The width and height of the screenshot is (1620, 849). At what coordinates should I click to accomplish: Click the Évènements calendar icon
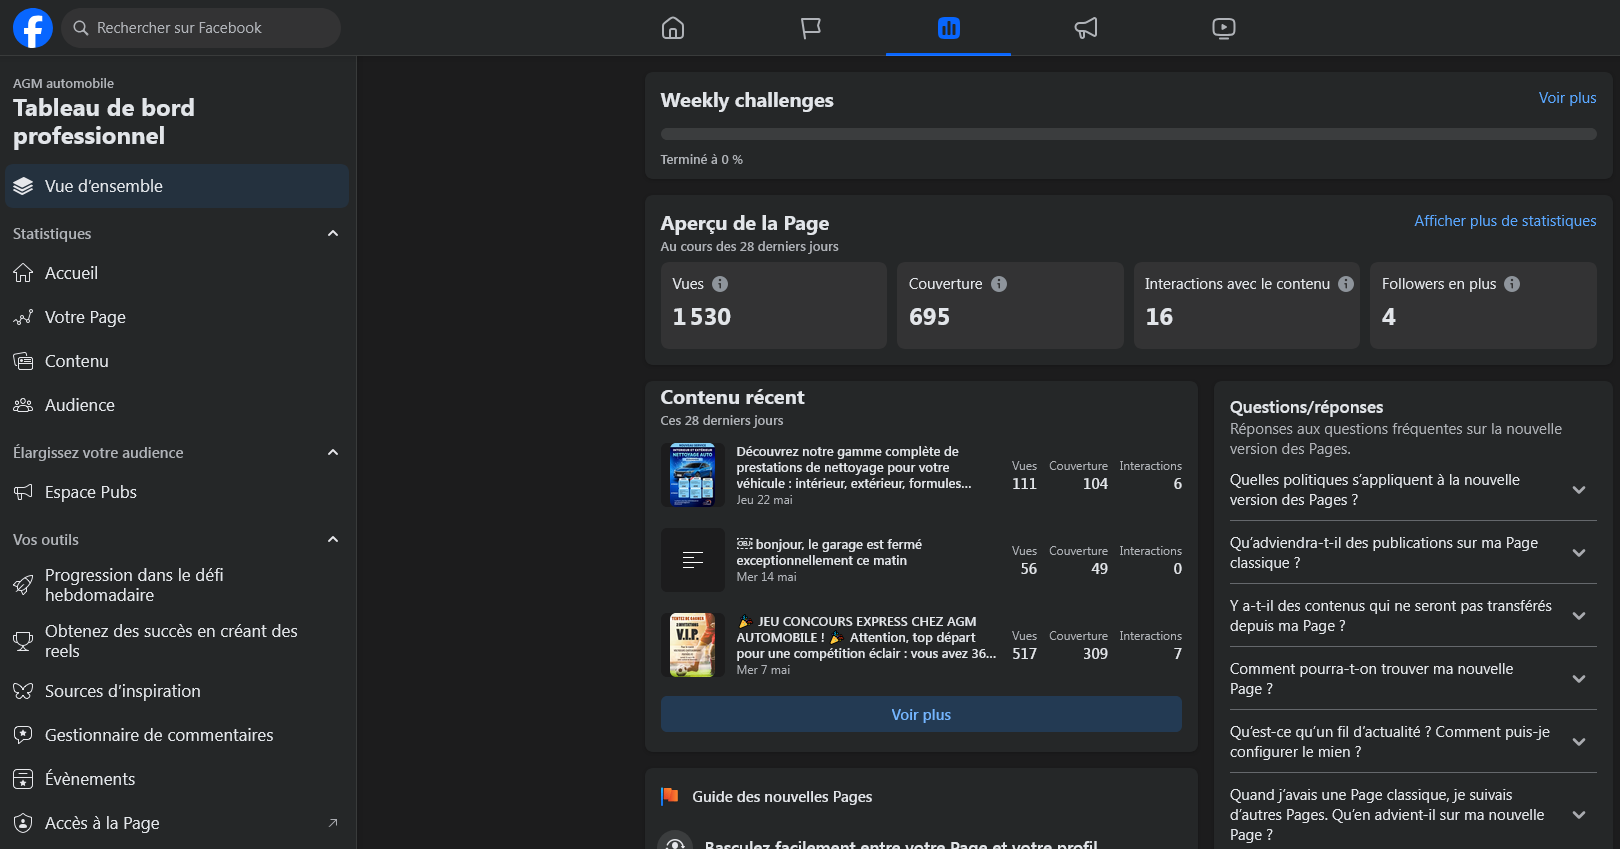[23, 779]
